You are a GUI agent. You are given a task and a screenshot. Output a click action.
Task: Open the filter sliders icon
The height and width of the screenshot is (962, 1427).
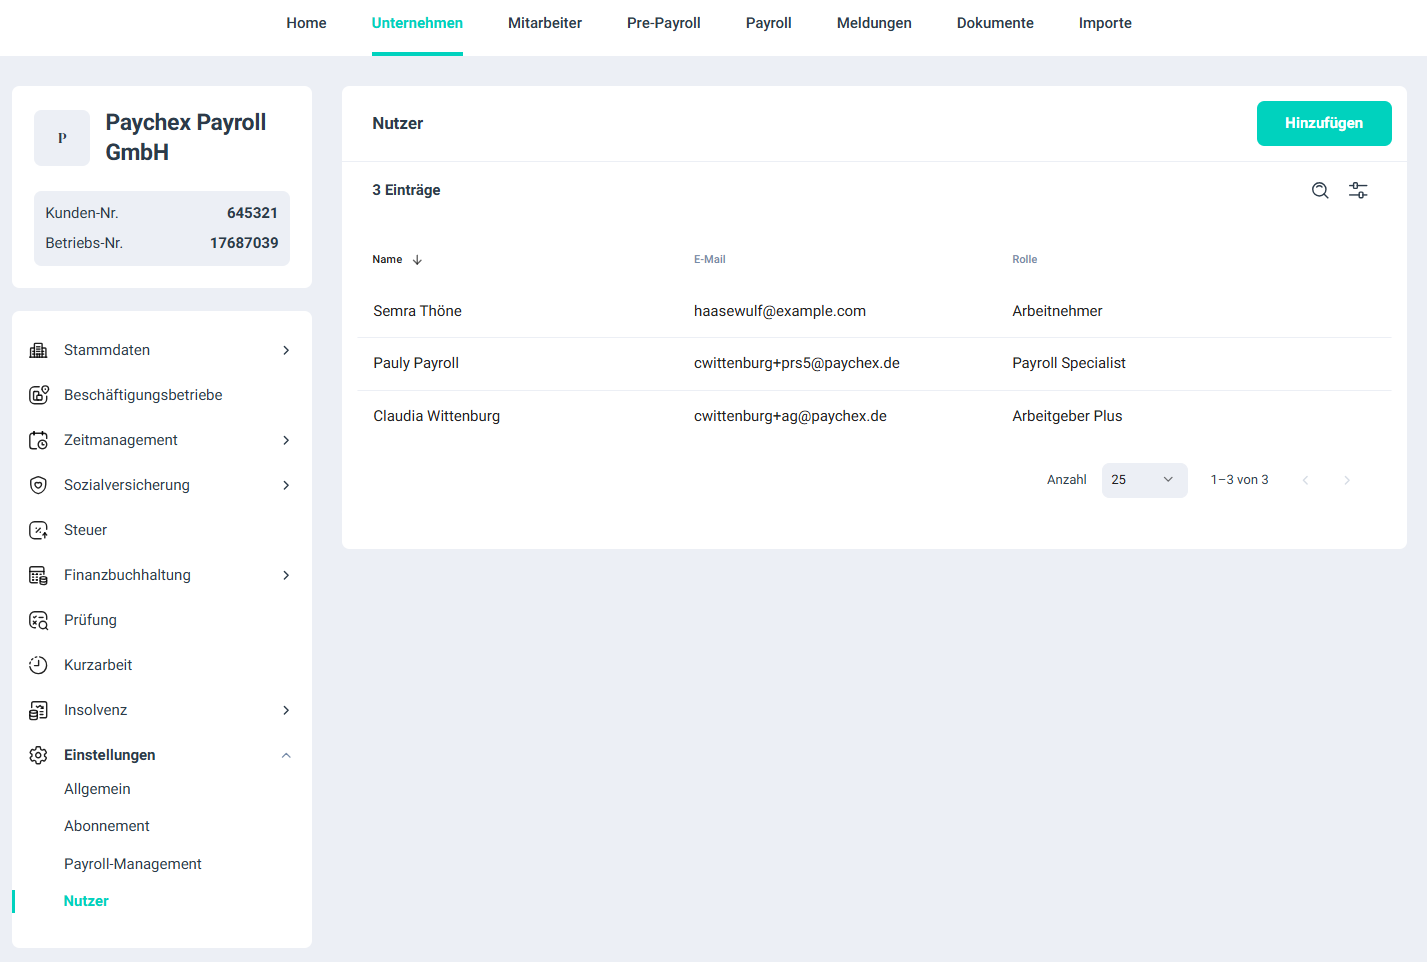(x=1358, y=191)
